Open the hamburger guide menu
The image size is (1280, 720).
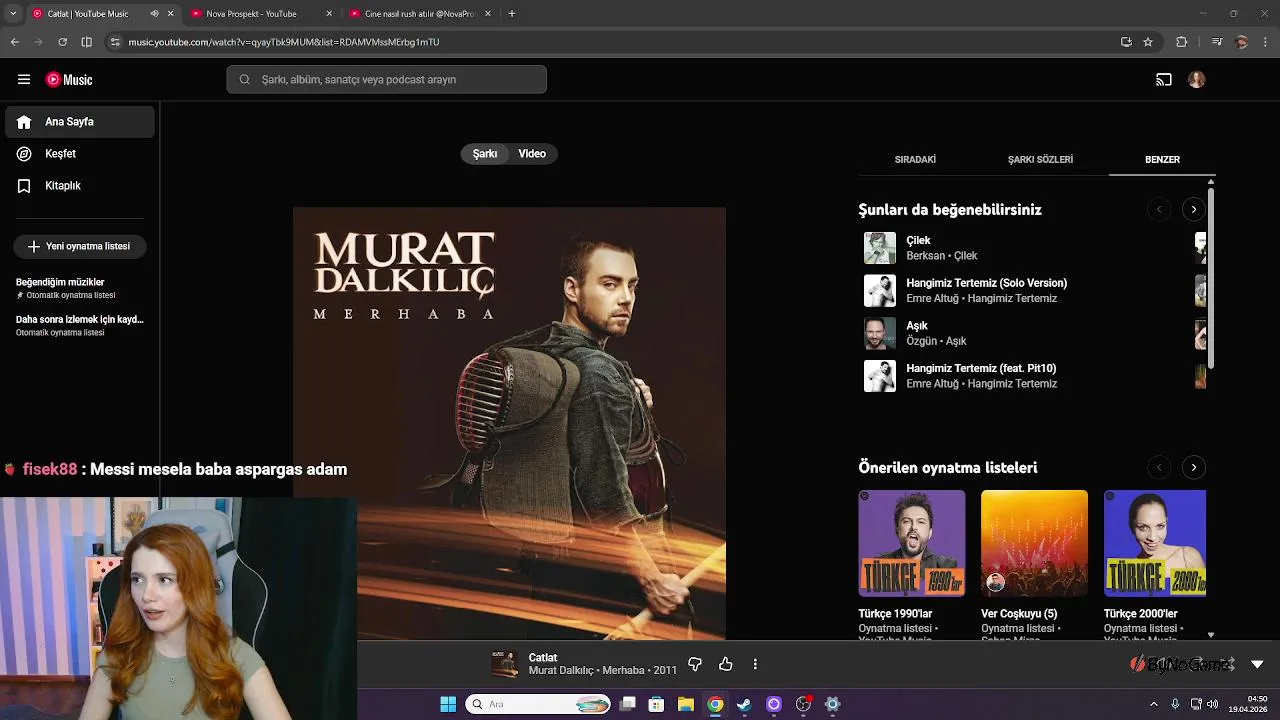[24, 80]
